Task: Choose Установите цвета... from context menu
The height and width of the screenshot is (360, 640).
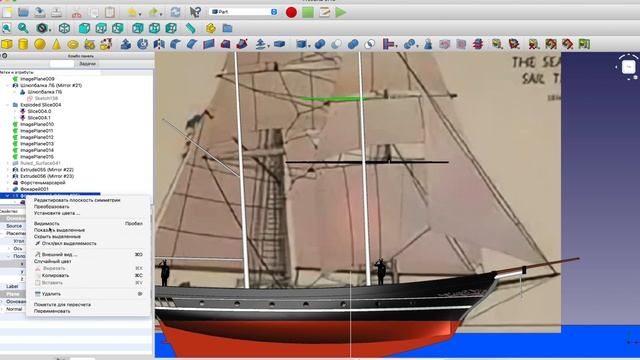Action: (57, 213)
